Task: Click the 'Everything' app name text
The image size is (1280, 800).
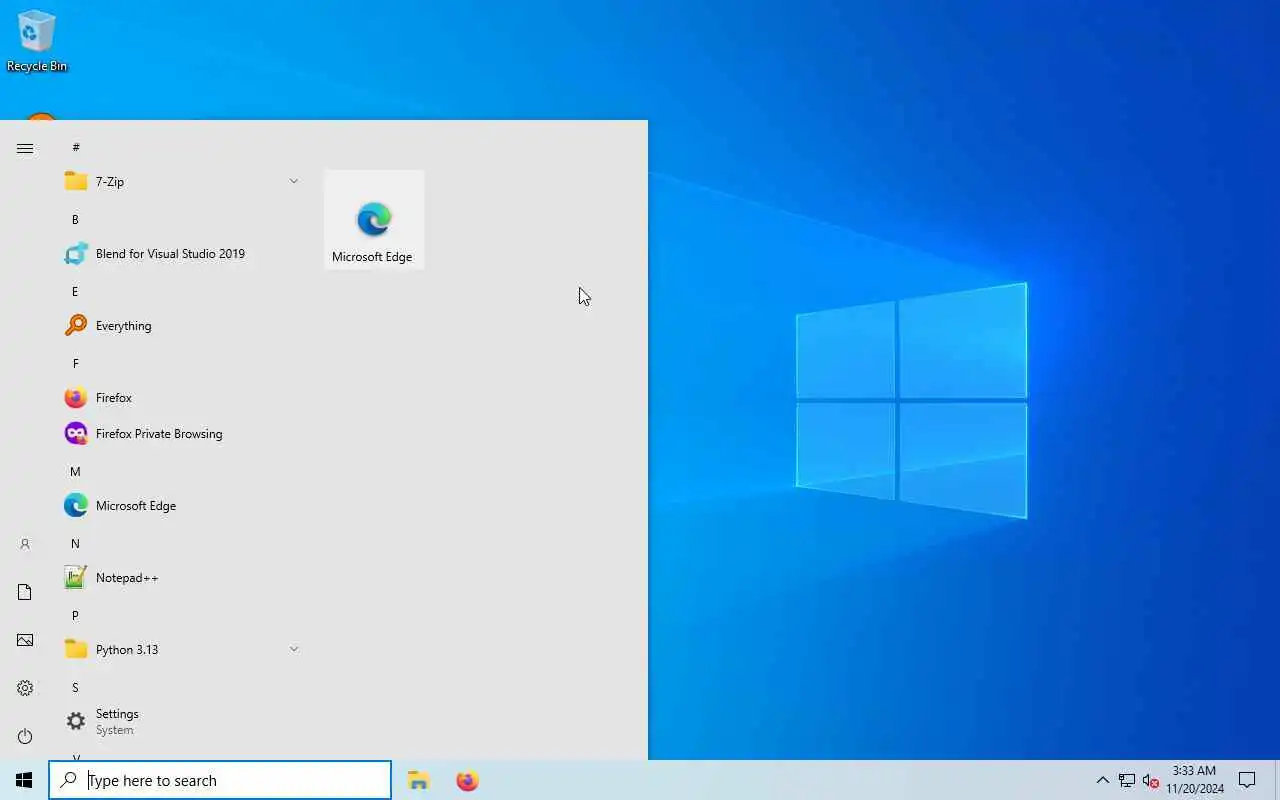Action: (x=124, y=326)
